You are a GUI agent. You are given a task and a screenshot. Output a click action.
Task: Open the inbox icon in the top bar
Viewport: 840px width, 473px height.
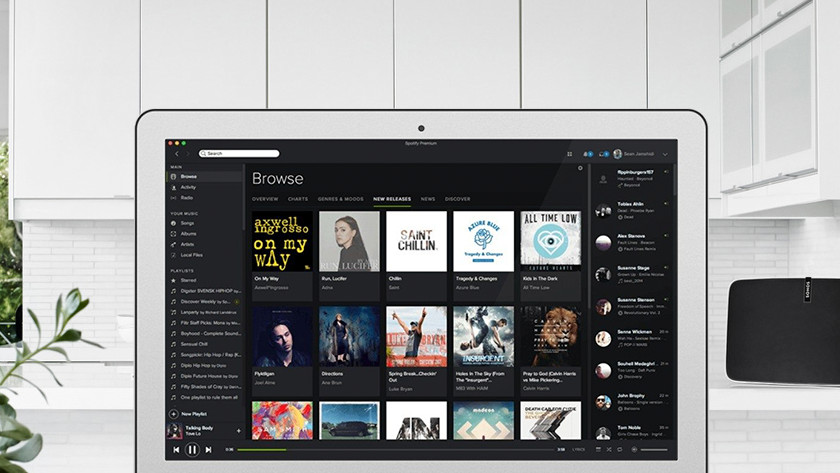pyautogui.click(x=604, y=154)
